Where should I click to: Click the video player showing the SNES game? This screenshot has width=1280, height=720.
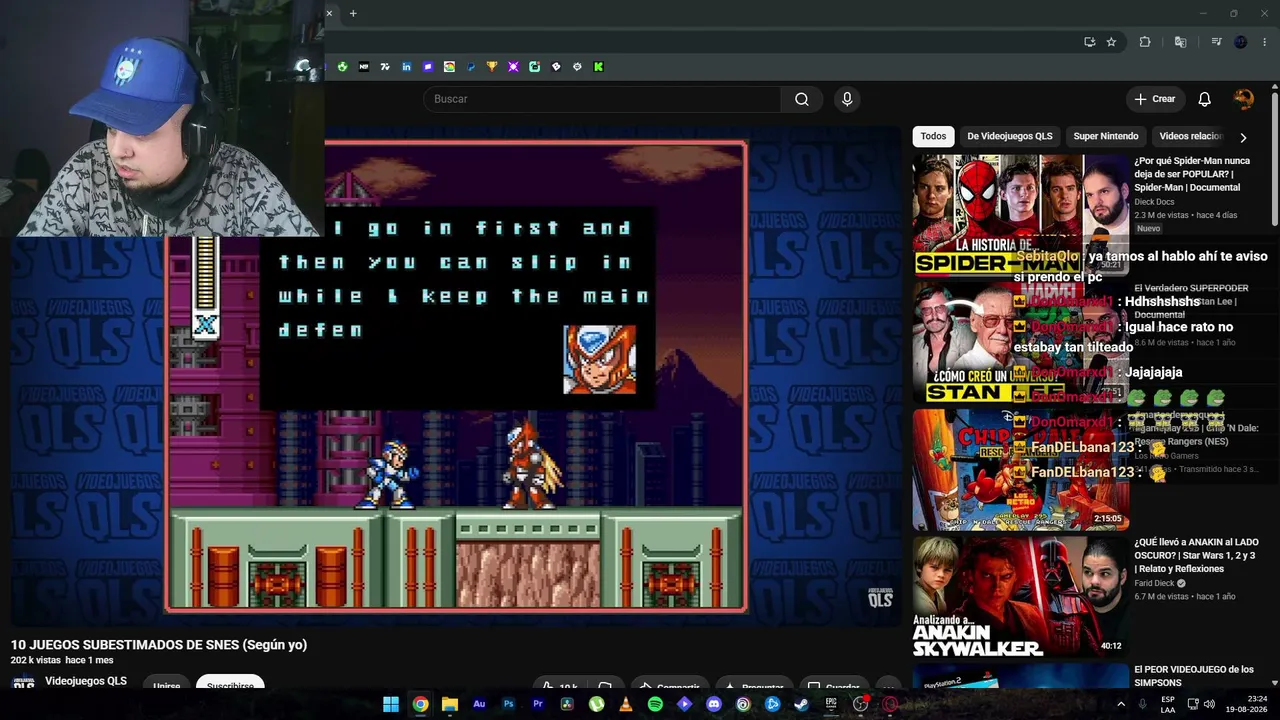click(456, 376)
